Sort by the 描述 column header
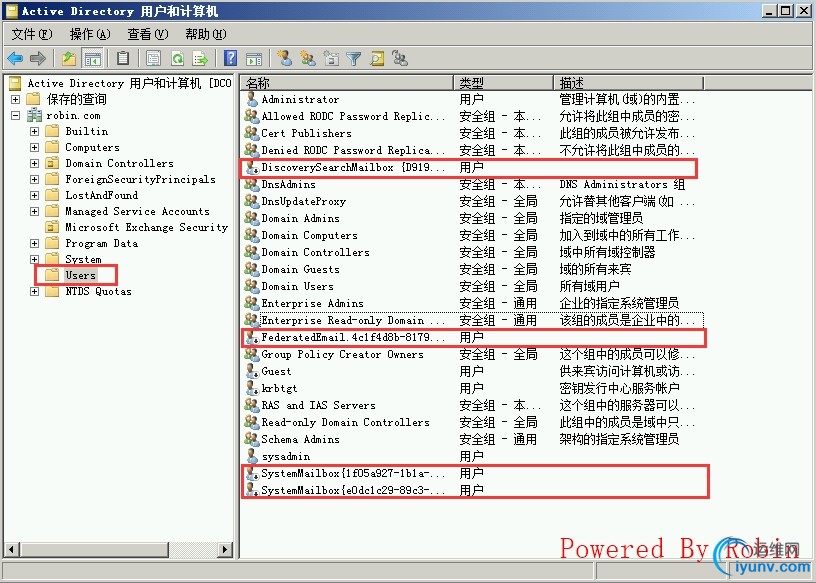816x583 pixels. pyautogui.click(x=629, y=83)
